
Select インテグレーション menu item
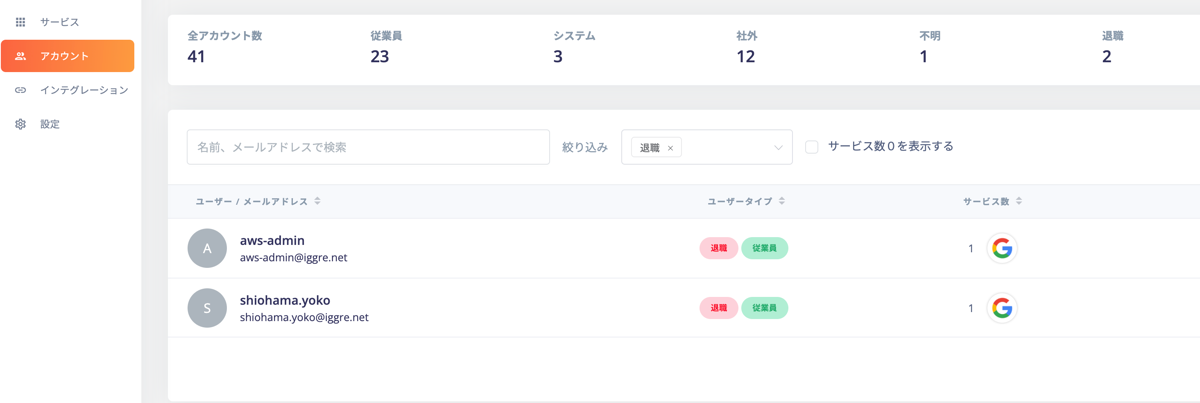click(x=84, y=90)
